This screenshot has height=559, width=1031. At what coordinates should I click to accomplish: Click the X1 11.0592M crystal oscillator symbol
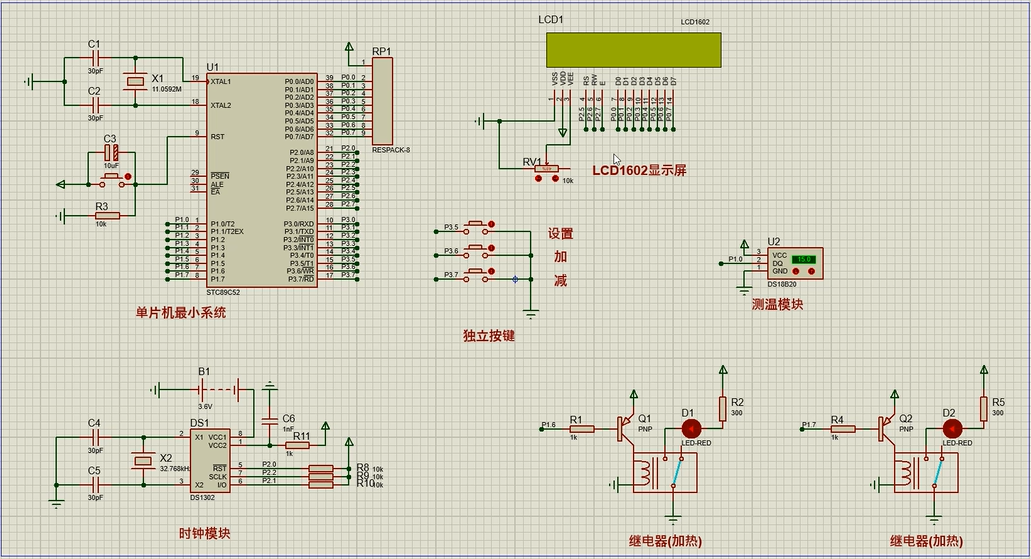tap(135, 84)
